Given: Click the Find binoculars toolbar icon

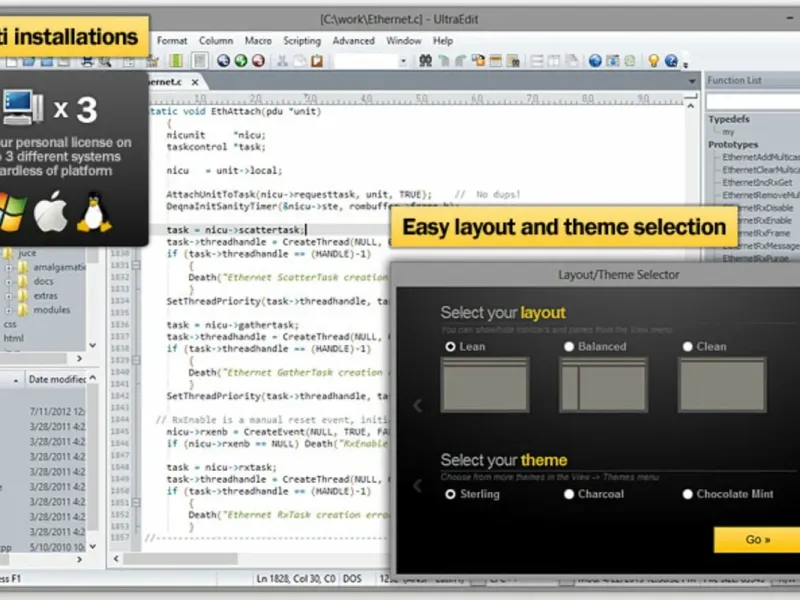Looking at the screenshot, I should tap(425, 61).
